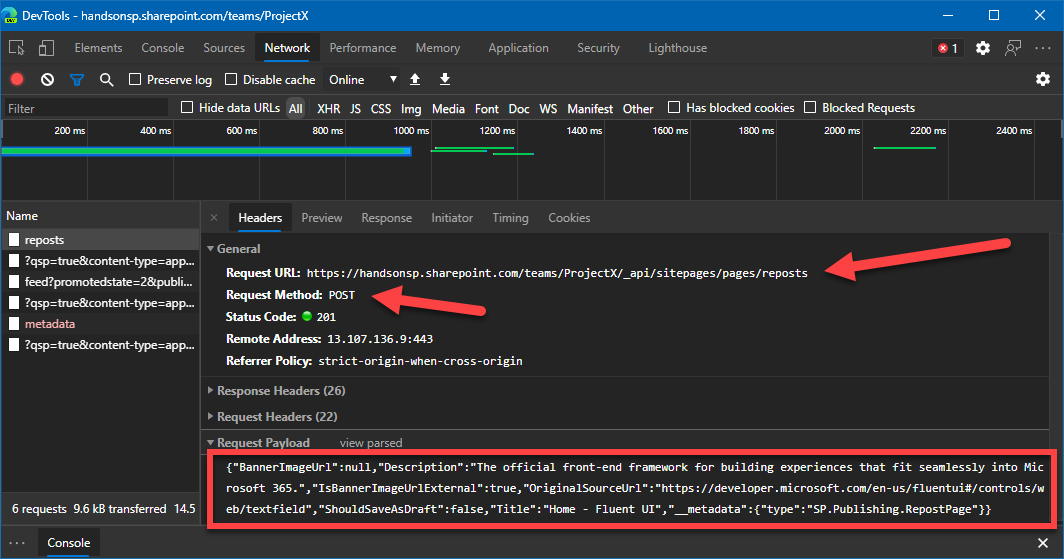Clear the network log
Image resolution: width=1064 pixels, height=559 pixels.
[x=47, y=80]
